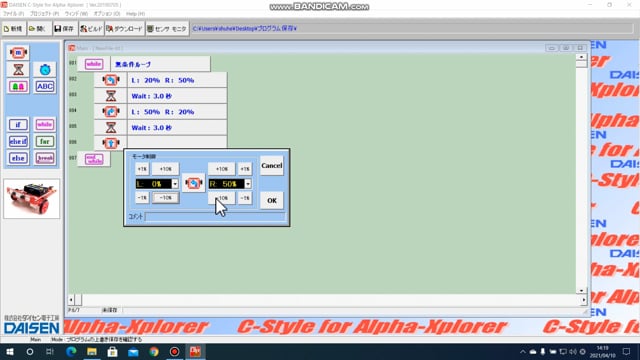Increase the left motor by +10%

[x=165, y=169]
